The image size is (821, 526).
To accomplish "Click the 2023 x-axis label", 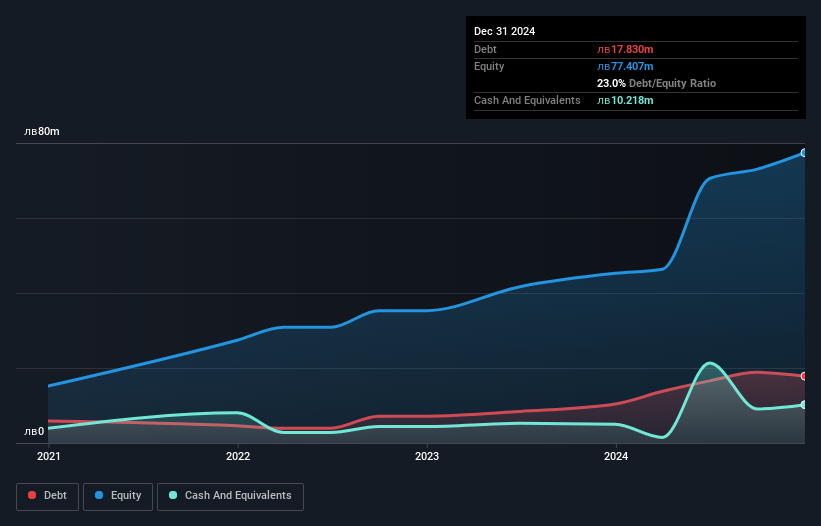I will tap(427, 456).
